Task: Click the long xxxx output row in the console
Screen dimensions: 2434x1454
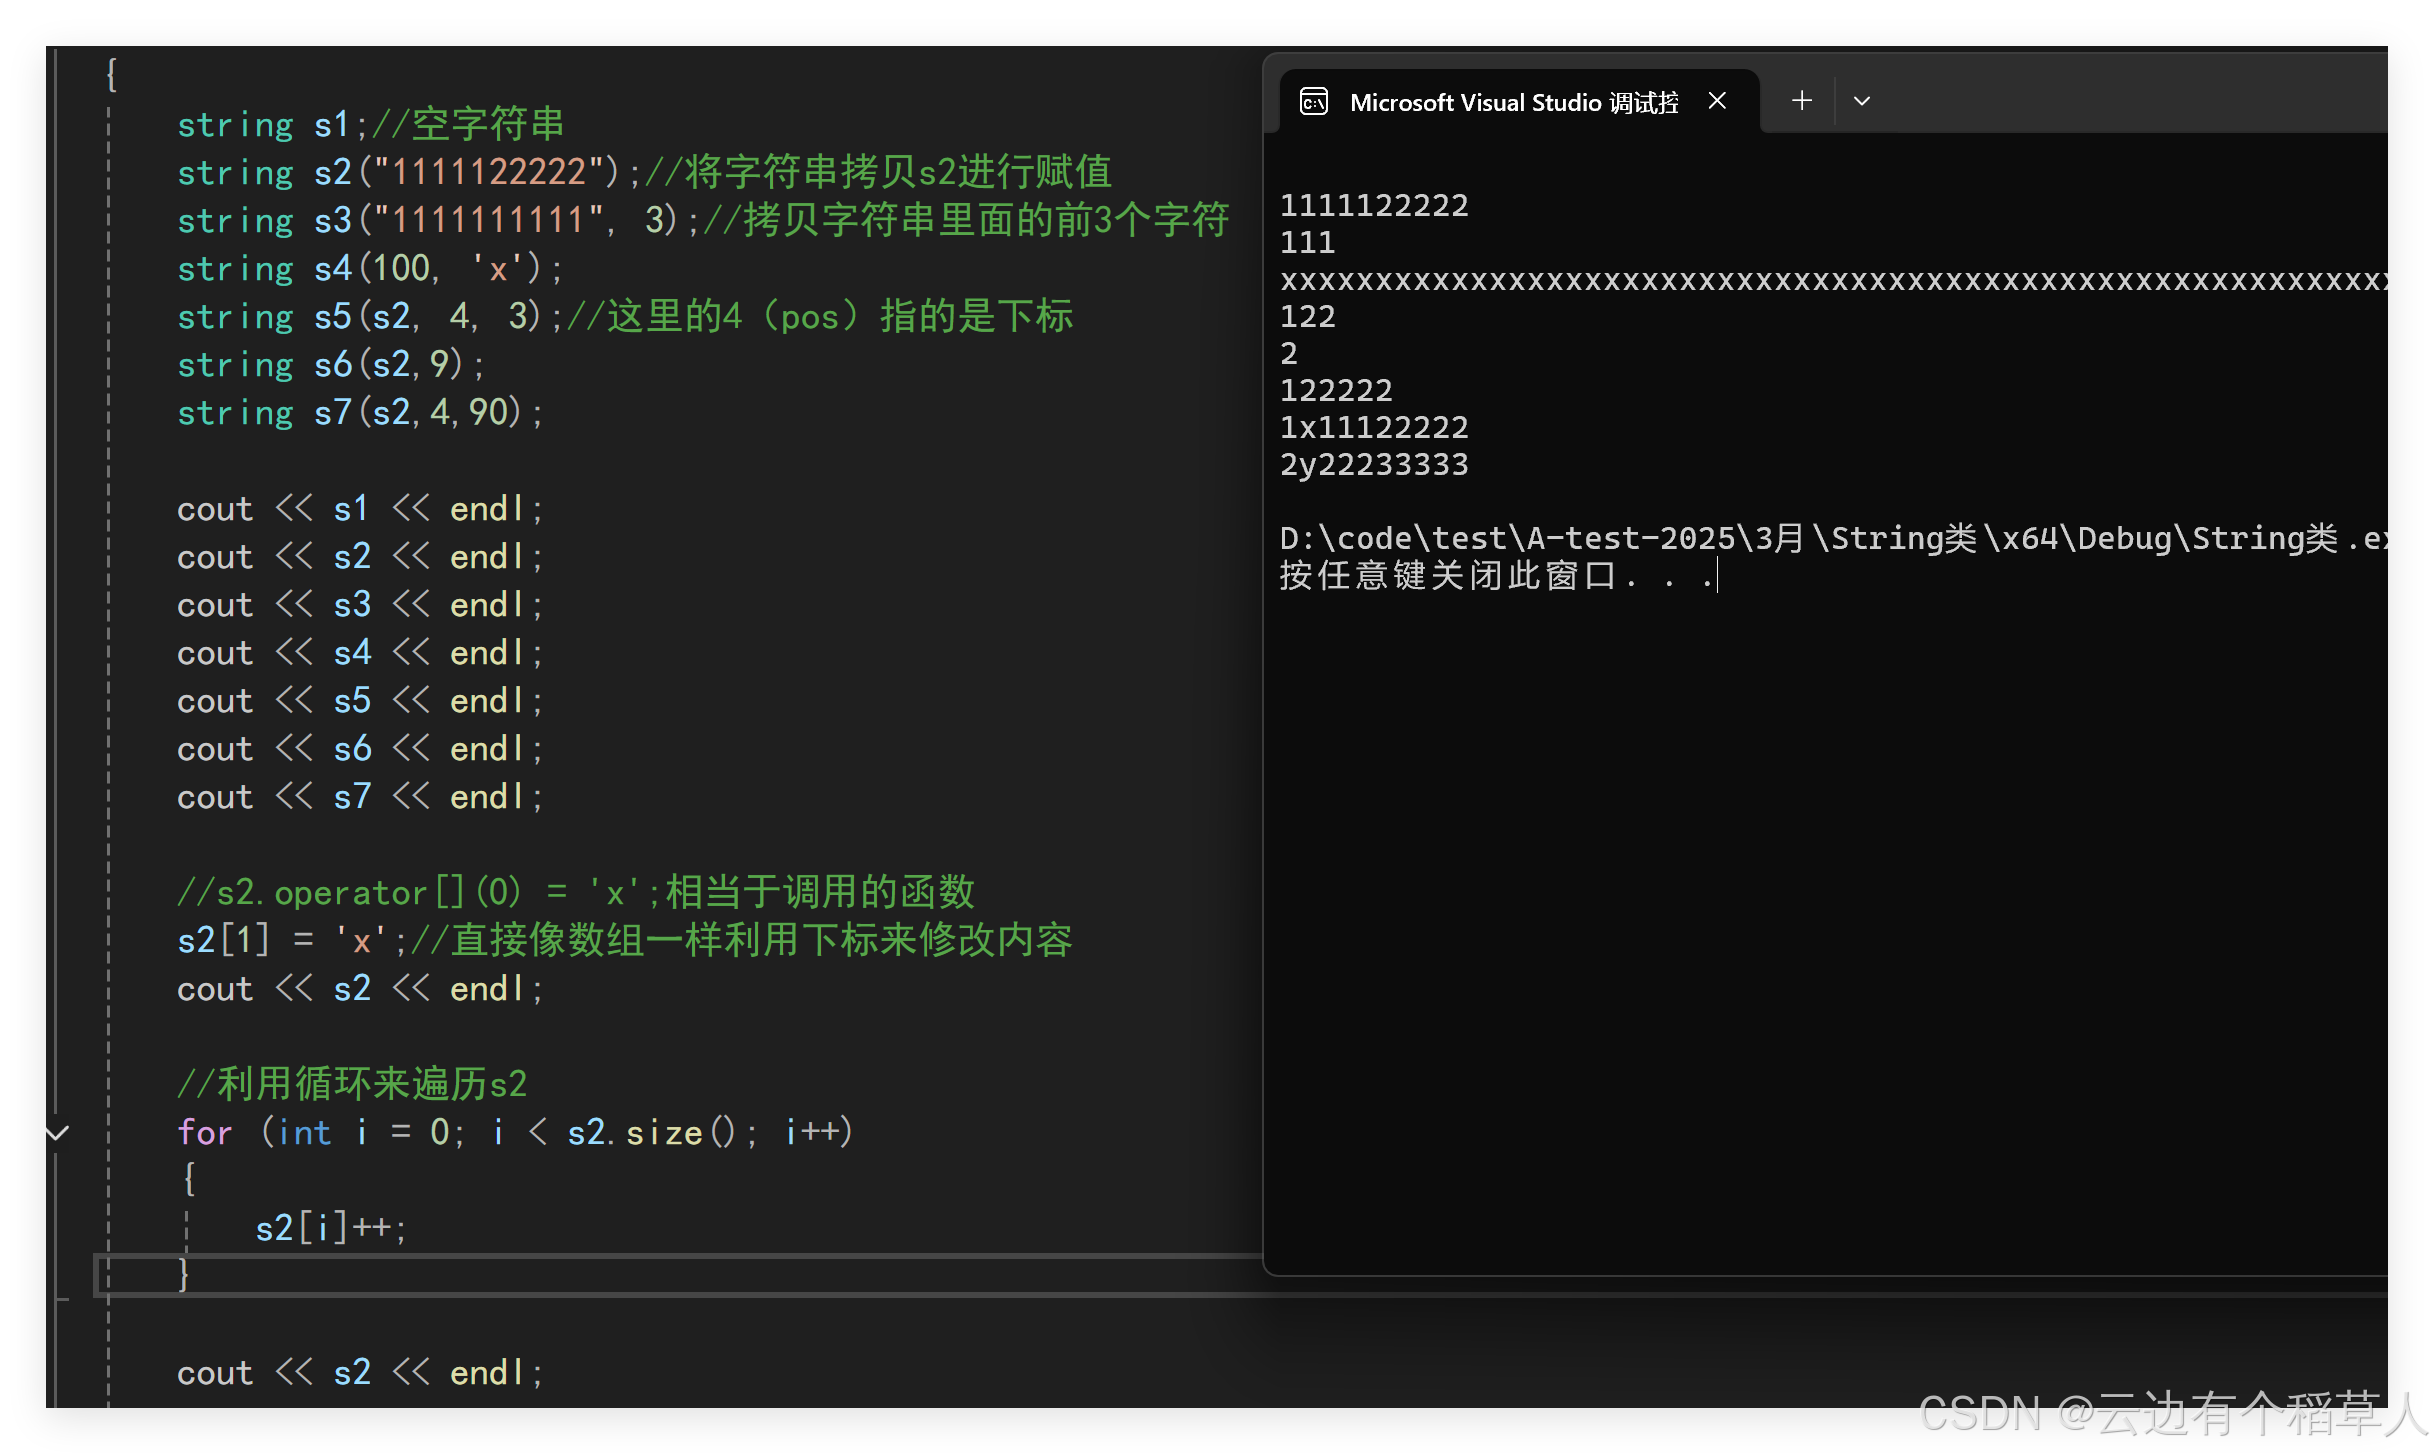Action: (1830, 280)
